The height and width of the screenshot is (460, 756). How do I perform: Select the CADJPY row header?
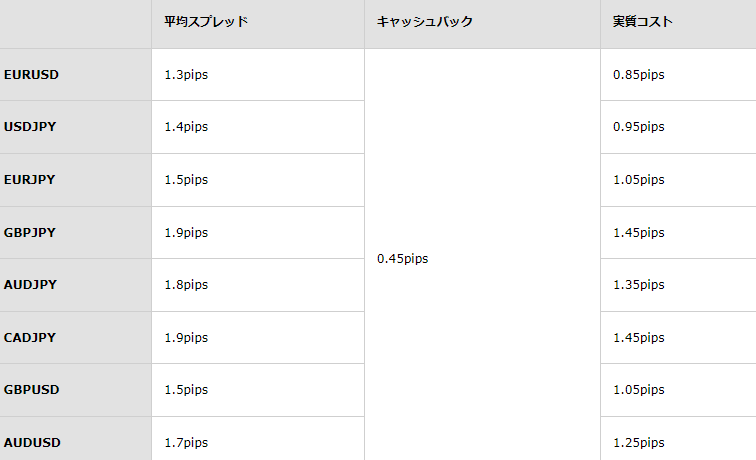coord(75,338)
